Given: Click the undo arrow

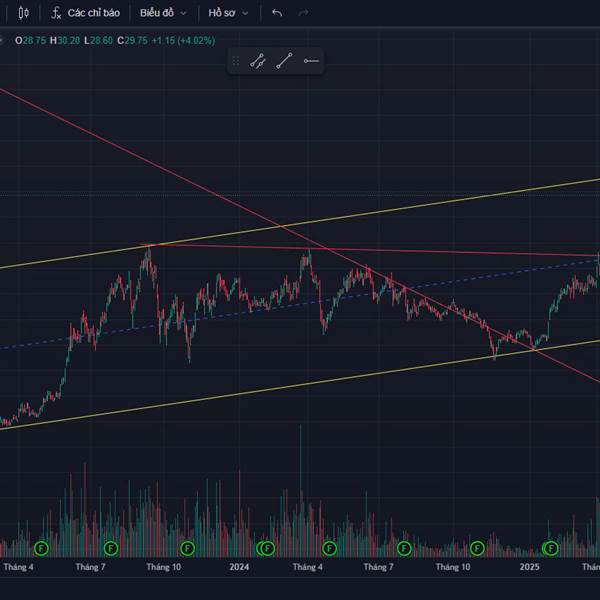Looking at the screenshot, I should [277, 13].
